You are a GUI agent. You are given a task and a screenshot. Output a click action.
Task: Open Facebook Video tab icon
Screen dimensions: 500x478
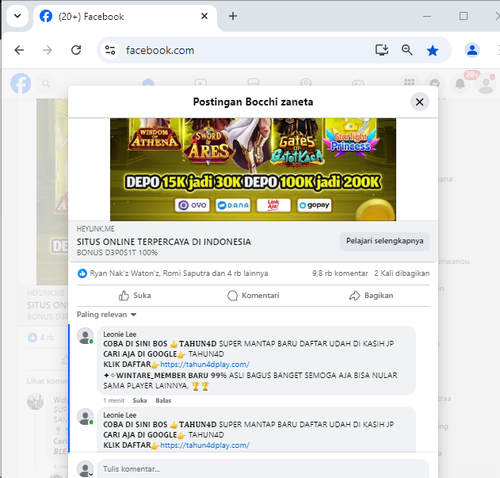click(200, 82)
